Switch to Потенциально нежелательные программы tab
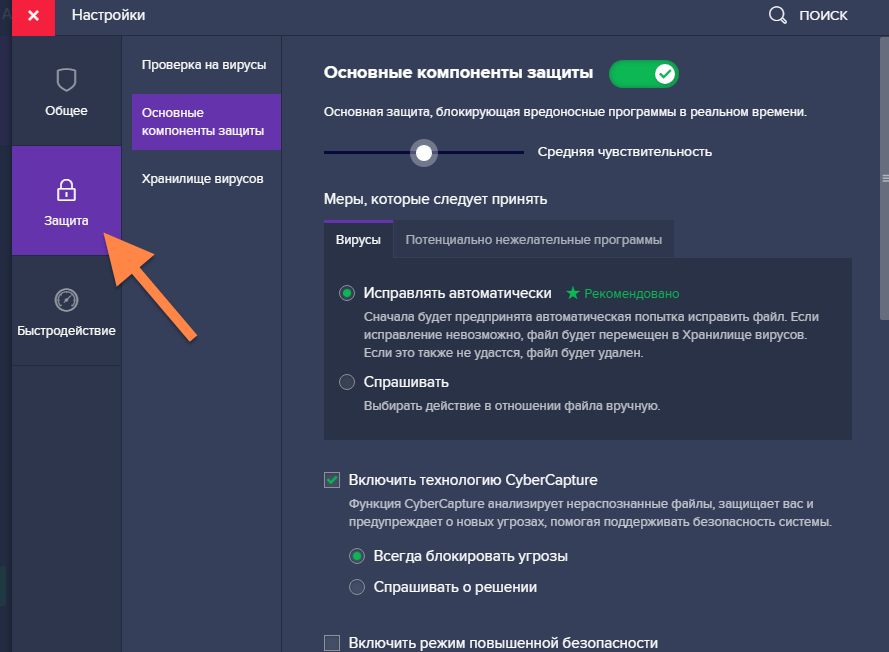Image resolution: width=889 pixels, height=652 pixels. coord(534,240)
